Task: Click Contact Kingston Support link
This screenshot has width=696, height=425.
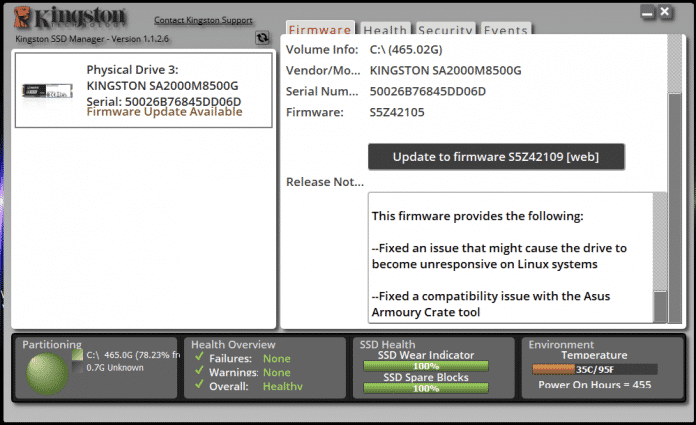Action: (203, 20)
